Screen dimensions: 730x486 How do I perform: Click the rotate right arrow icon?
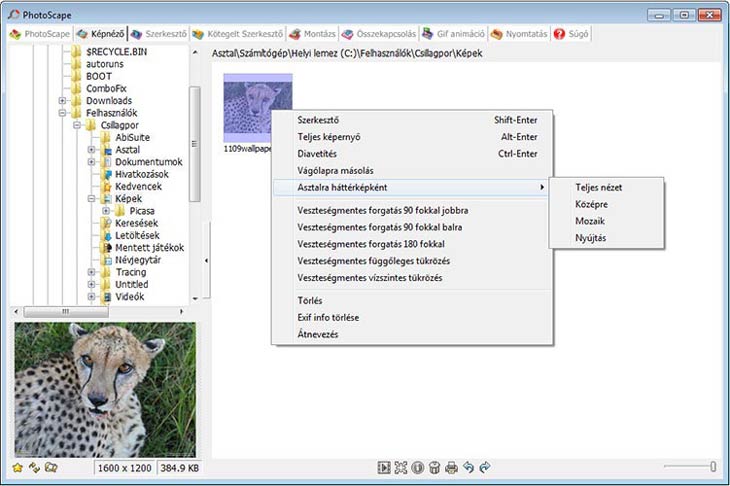[485, 467]
